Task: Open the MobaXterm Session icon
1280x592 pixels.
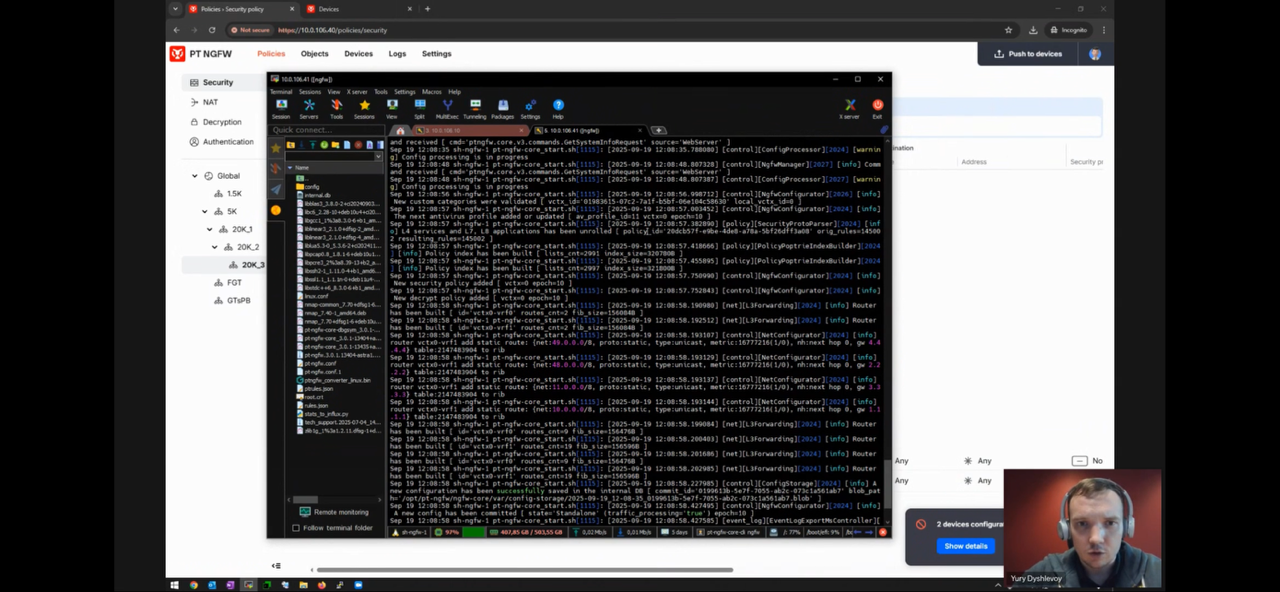Action: [281, 108]
